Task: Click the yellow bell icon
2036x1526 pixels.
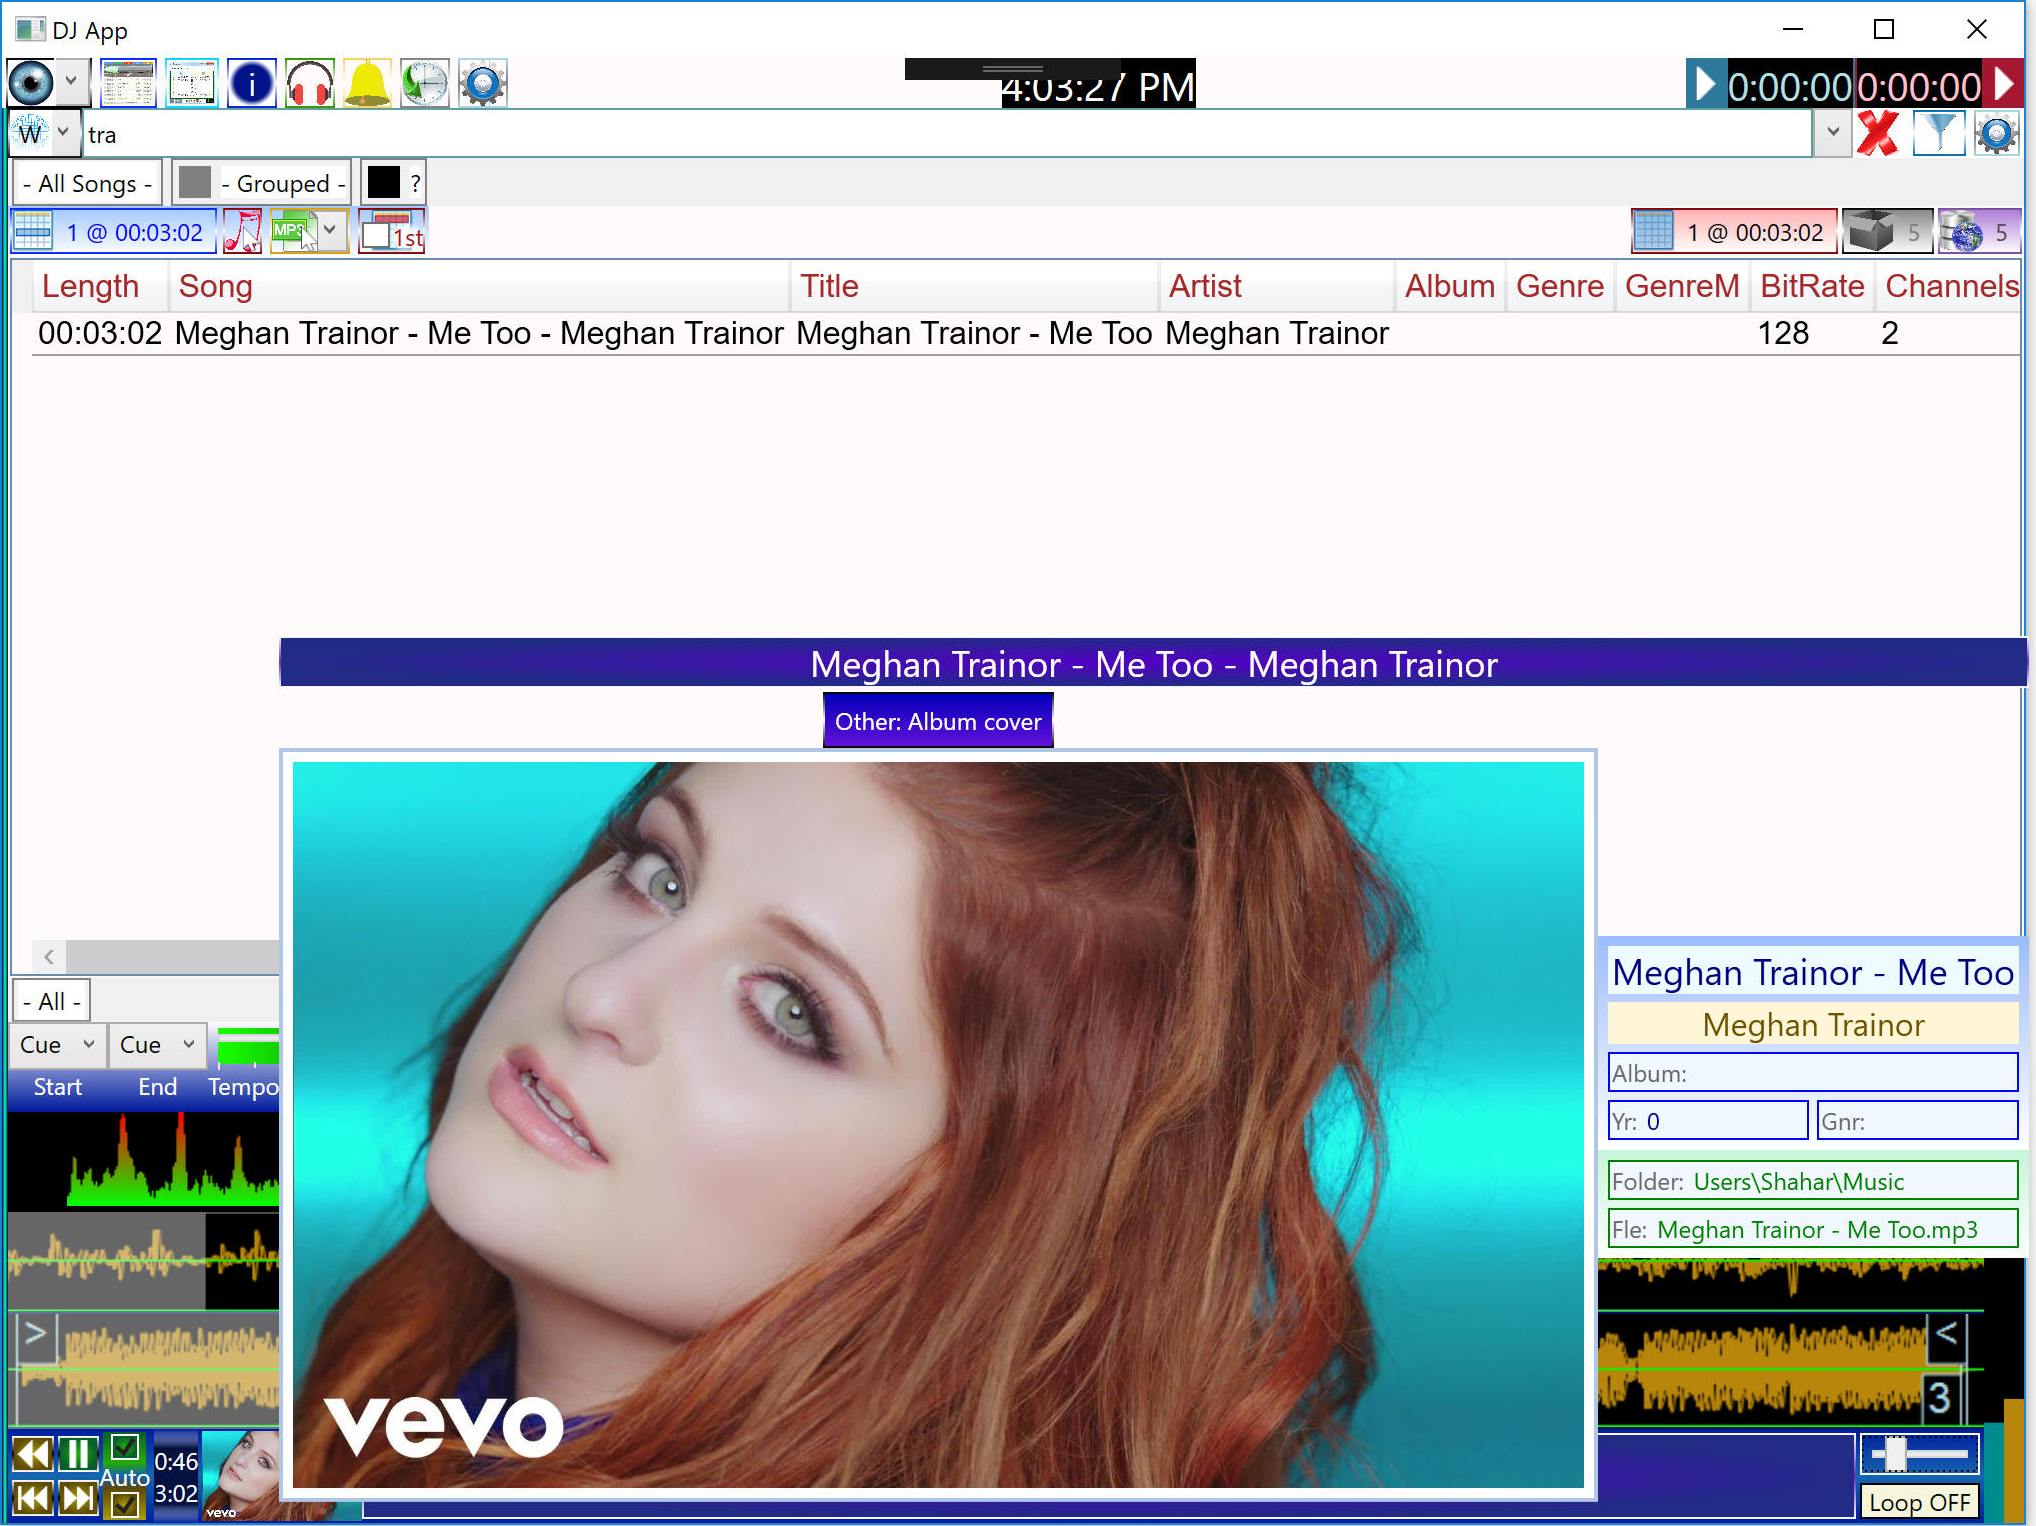Action: (x=367, y=84)
